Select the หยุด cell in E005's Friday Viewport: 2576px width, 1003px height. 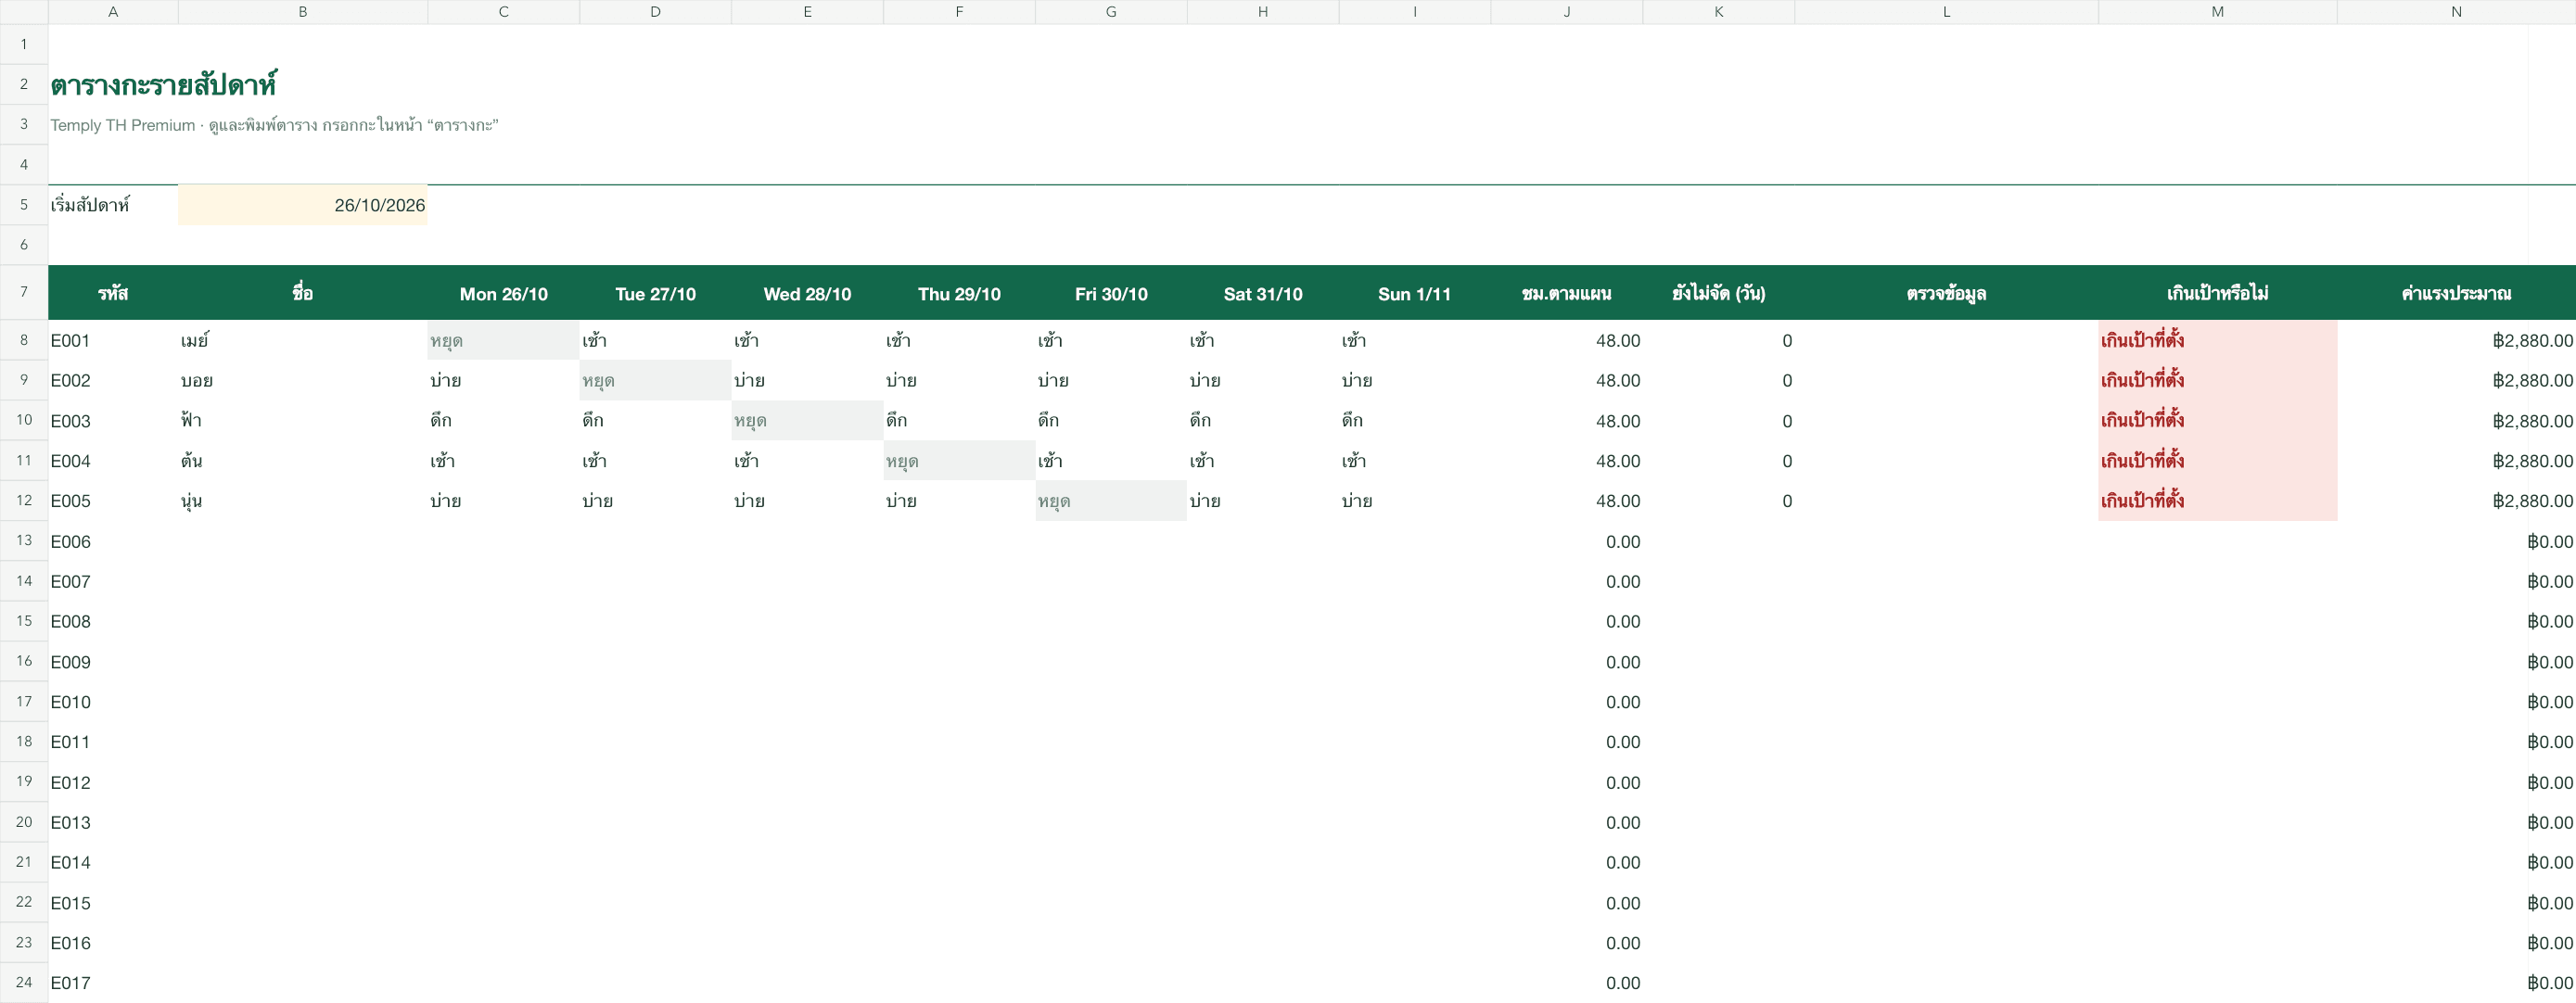coord(1111,500)
